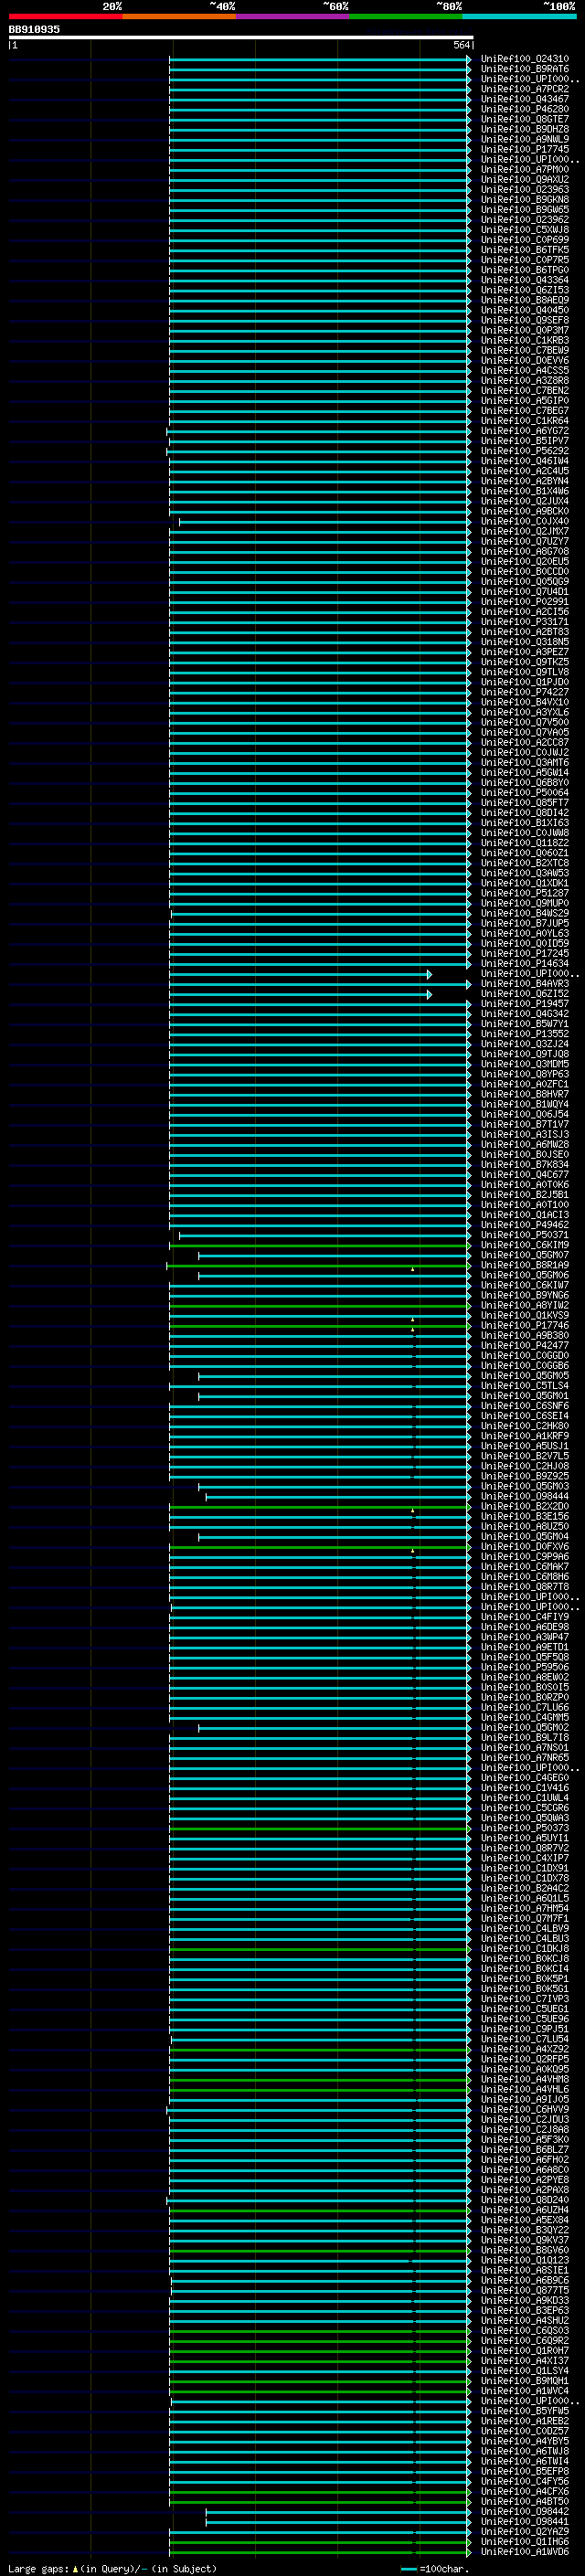Viewport: 585px width, 2576px height.
Task: Open hit UniRef100_O98442
Action: coord(524,2511)
